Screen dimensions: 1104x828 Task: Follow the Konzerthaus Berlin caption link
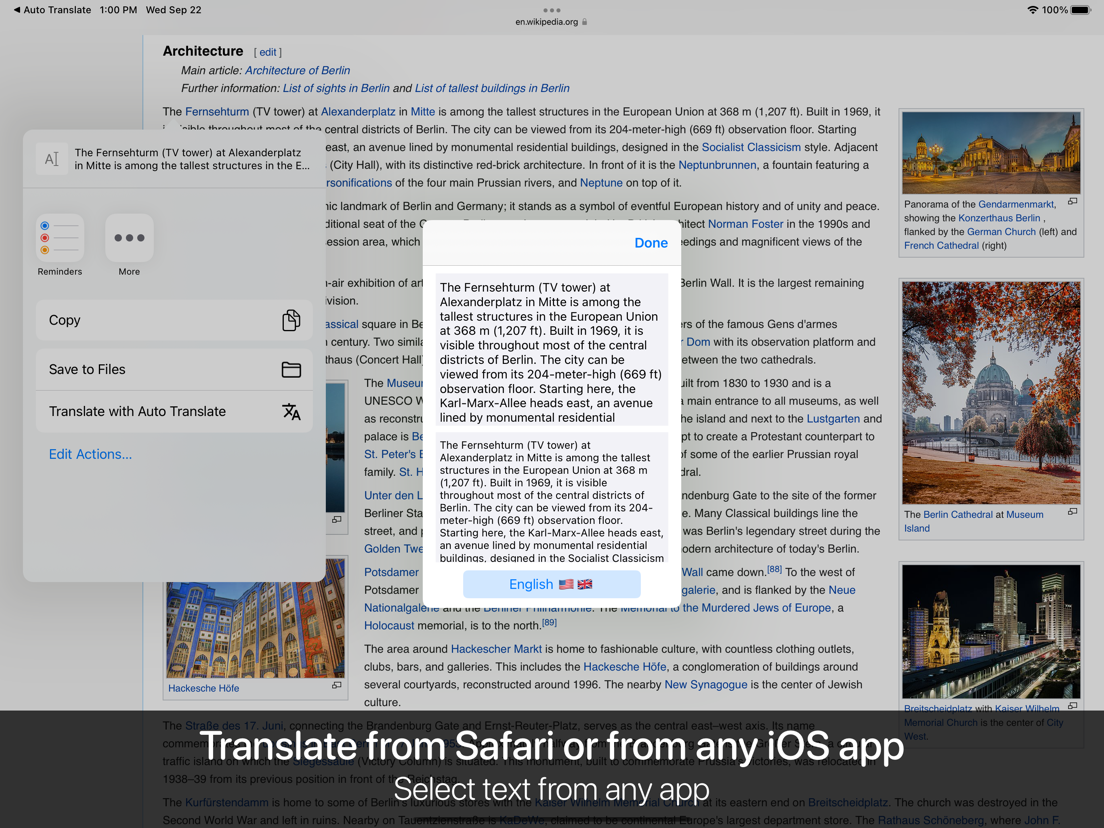(x=999, y=218)
